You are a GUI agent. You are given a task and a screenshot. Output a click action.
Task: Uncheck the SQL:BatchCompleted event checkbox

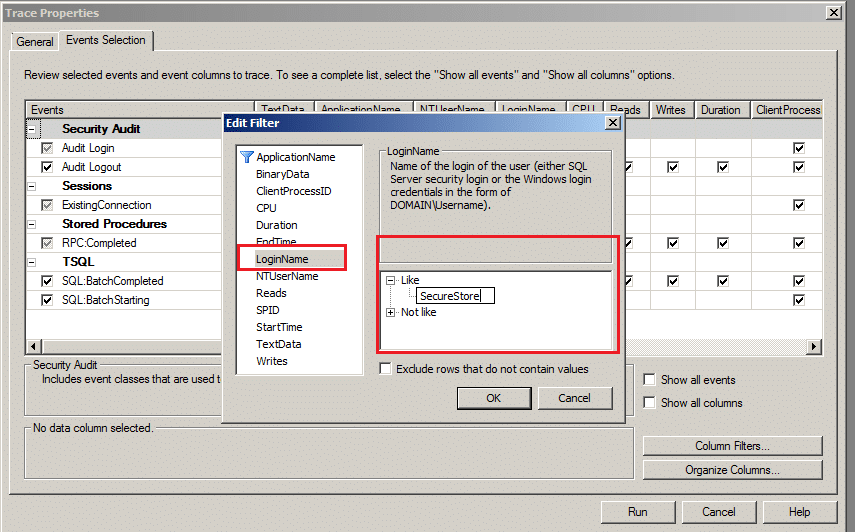click(47, 281)
